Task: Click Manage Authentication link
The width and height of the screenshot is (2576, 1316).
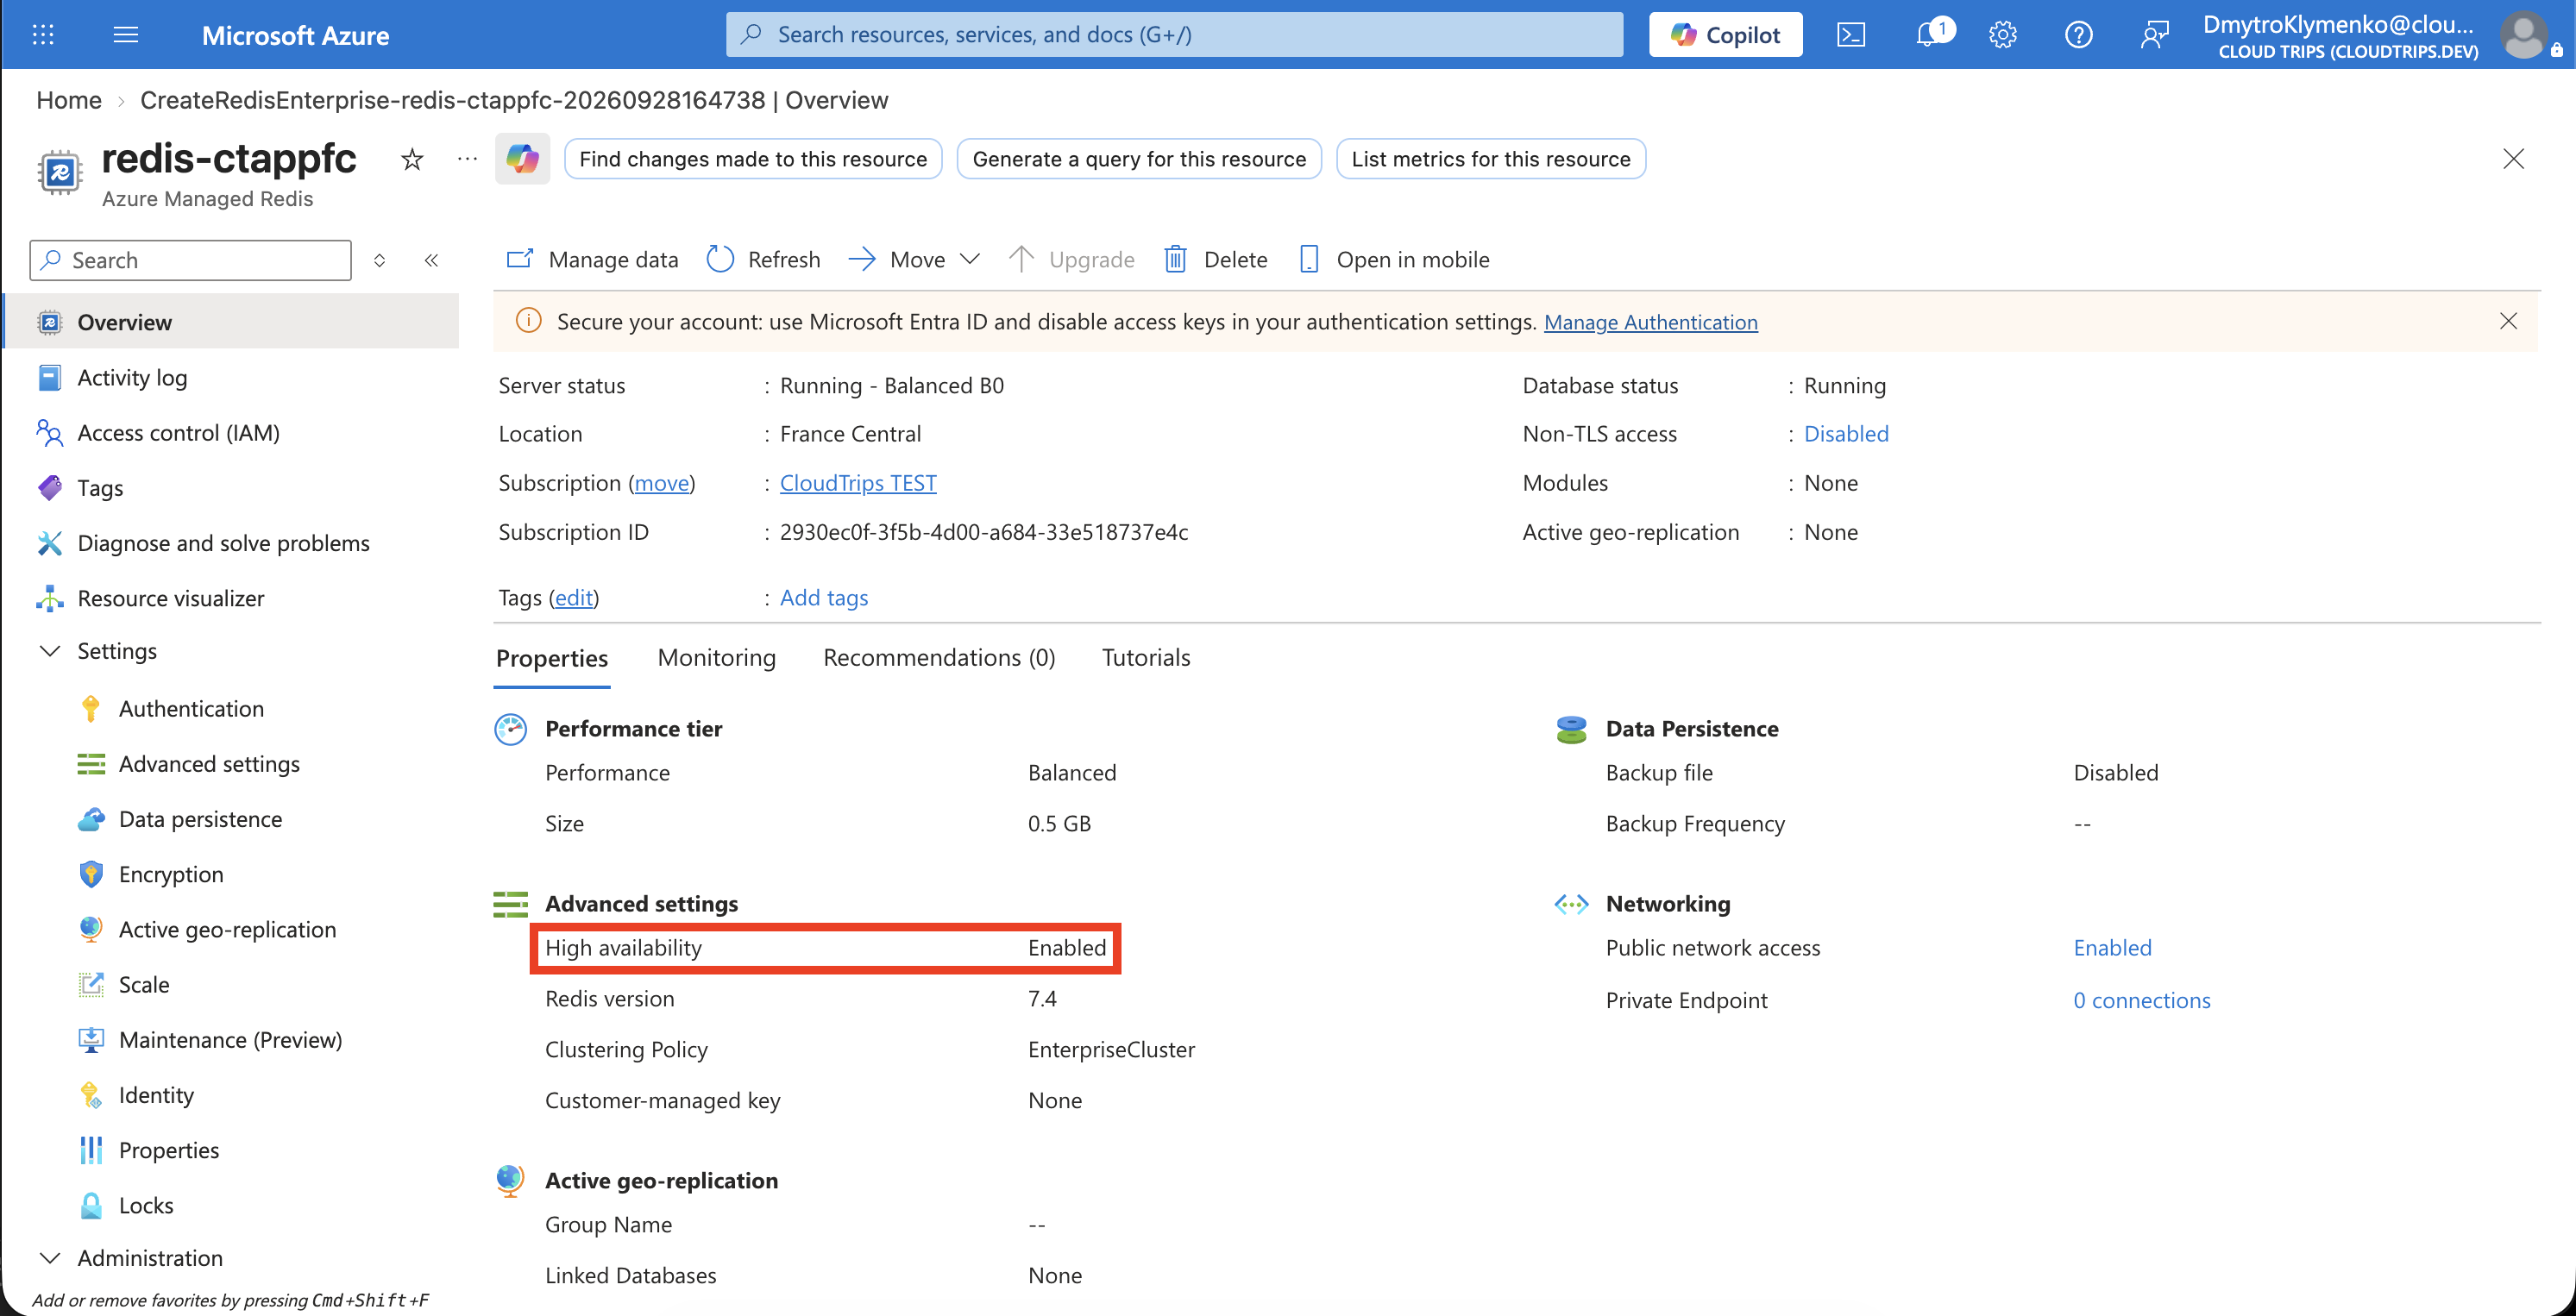Action: coord(1650,322)
